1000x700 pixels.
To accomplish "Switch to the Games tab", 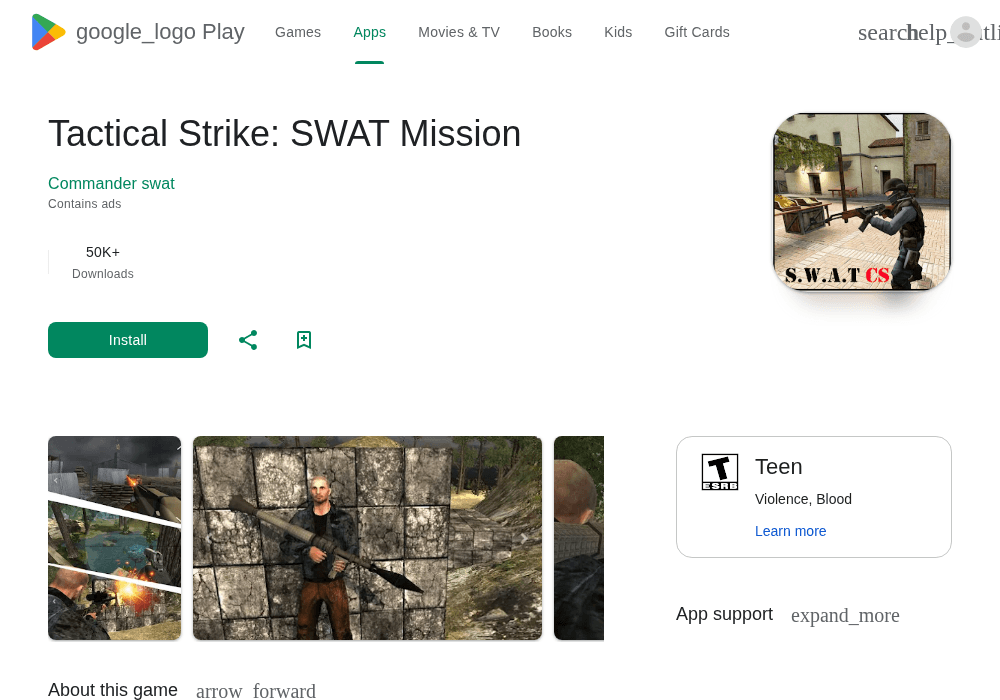I will [298, 32].
